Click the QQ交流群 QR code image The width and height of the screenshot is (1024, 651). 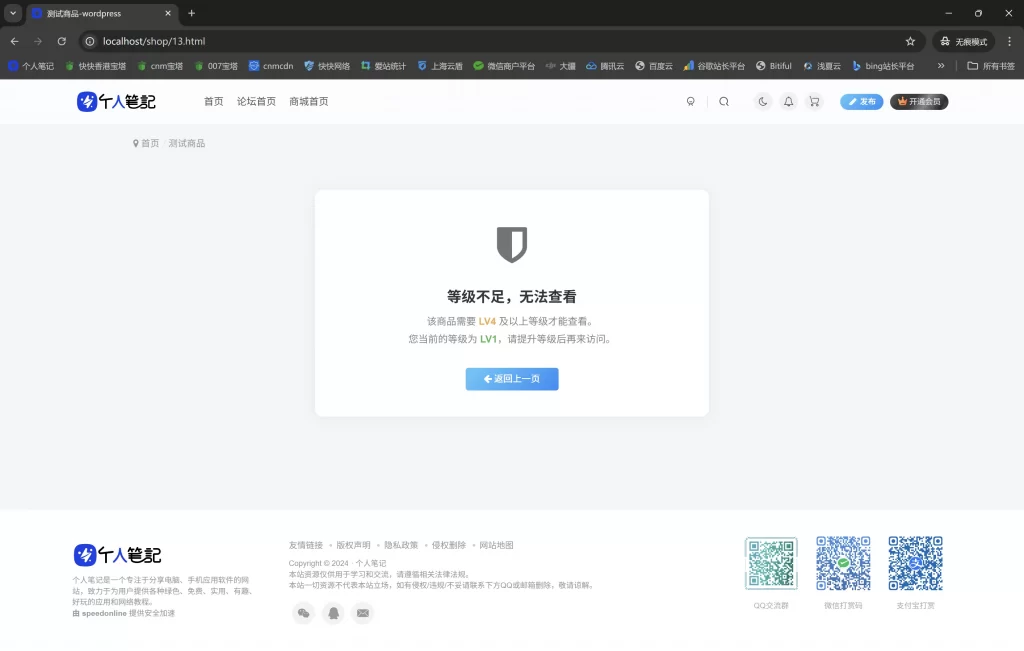(771, 562)
